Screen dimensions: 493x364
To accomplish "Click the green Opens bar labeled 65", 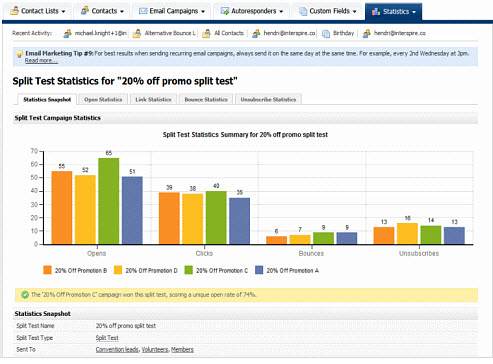I will click(109, 201).
